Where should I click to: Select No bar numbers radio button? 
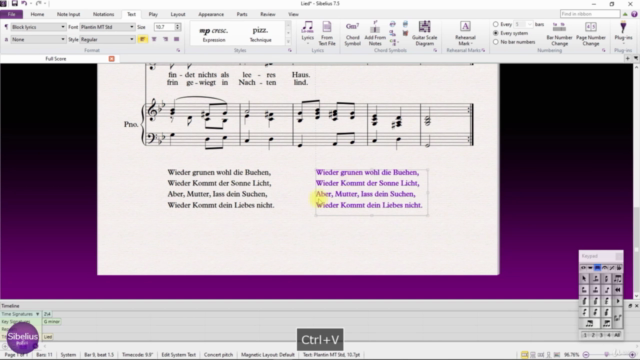point(496,42)
